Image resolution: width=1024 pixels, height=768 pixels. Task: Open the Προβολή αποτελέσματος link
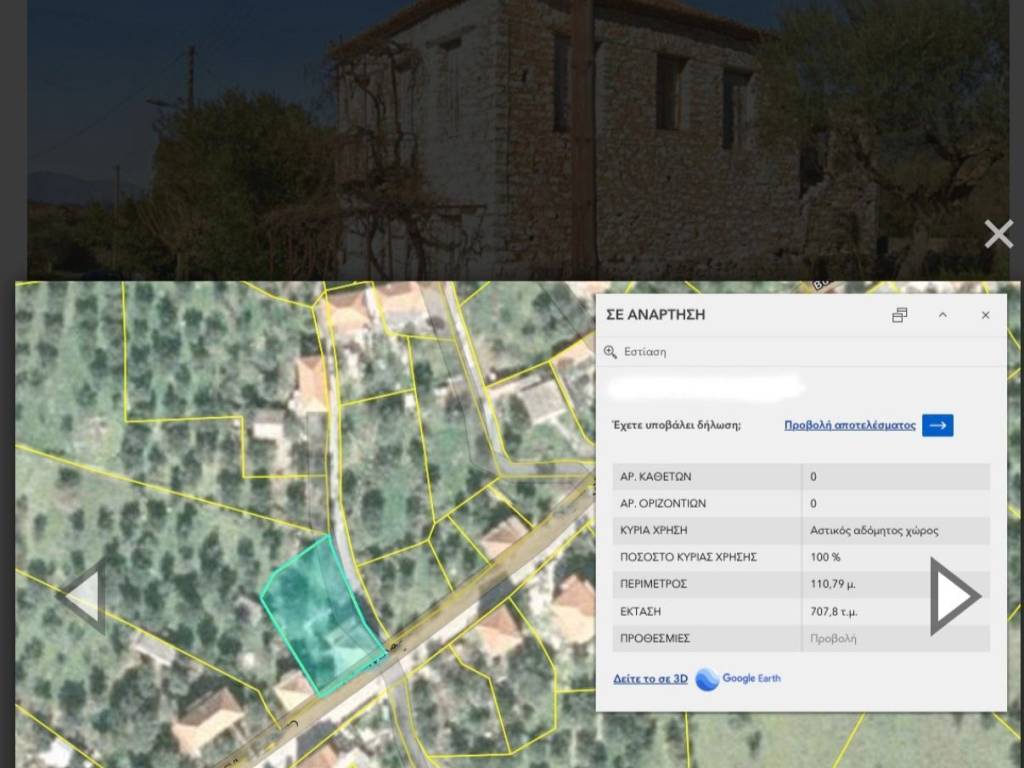coord(849,425)
